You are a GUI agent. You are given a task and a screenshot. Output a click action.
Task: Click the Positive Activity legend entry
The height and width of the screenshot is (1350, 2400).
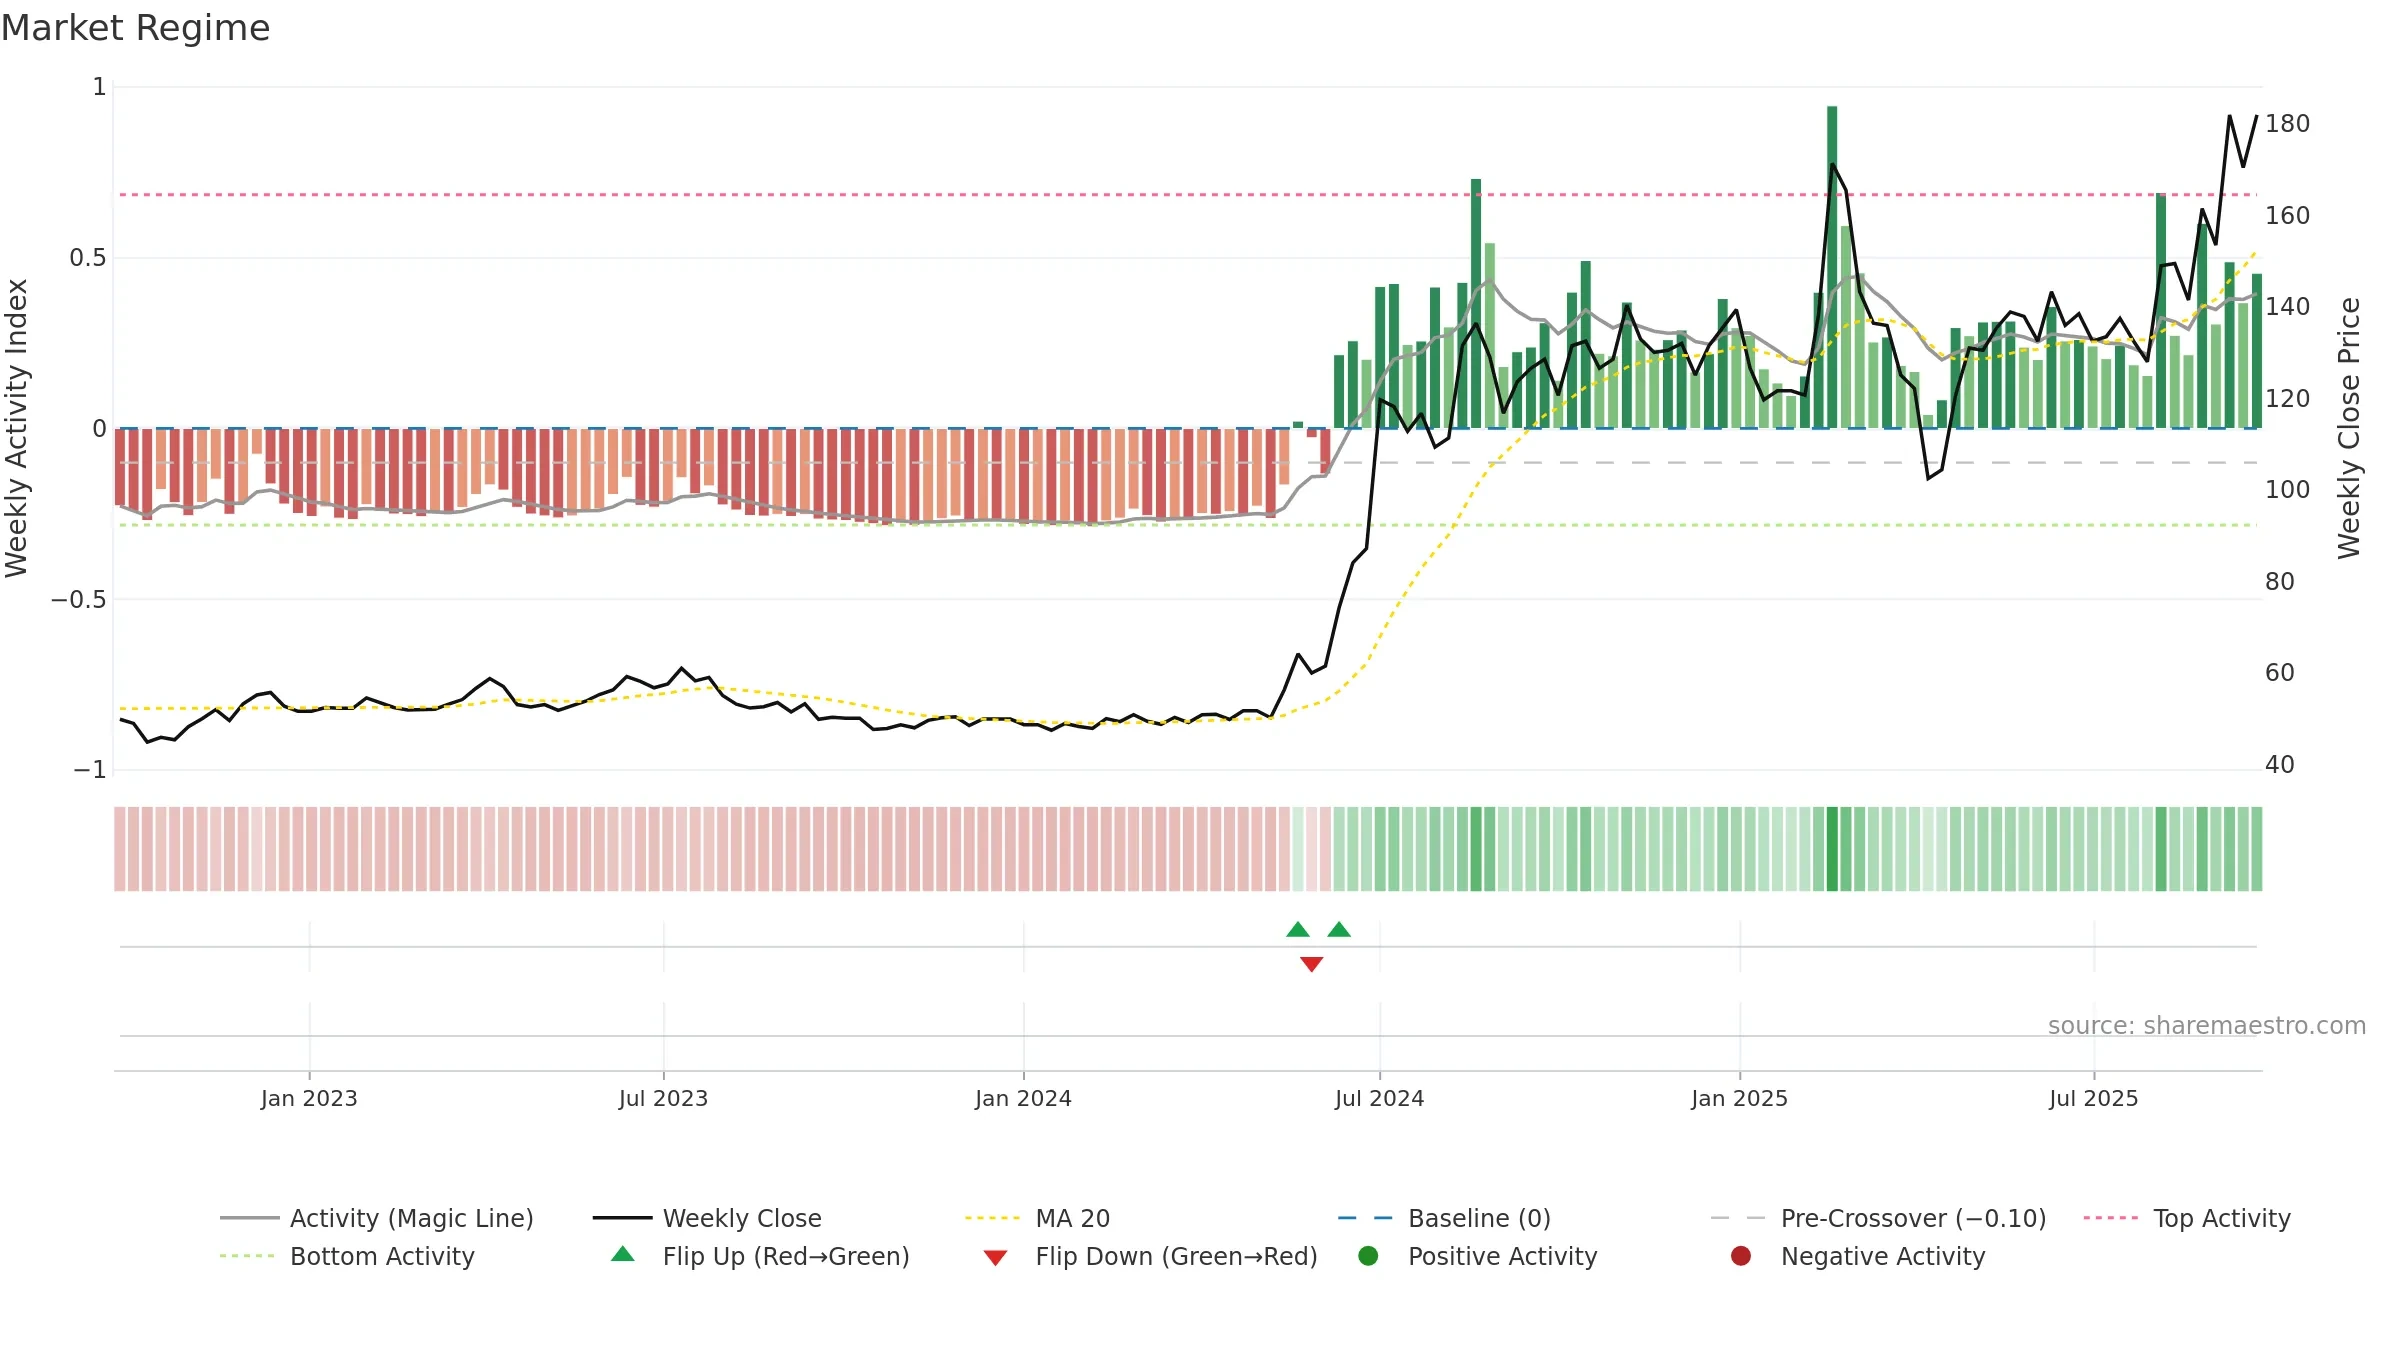coord(1477,1256)
